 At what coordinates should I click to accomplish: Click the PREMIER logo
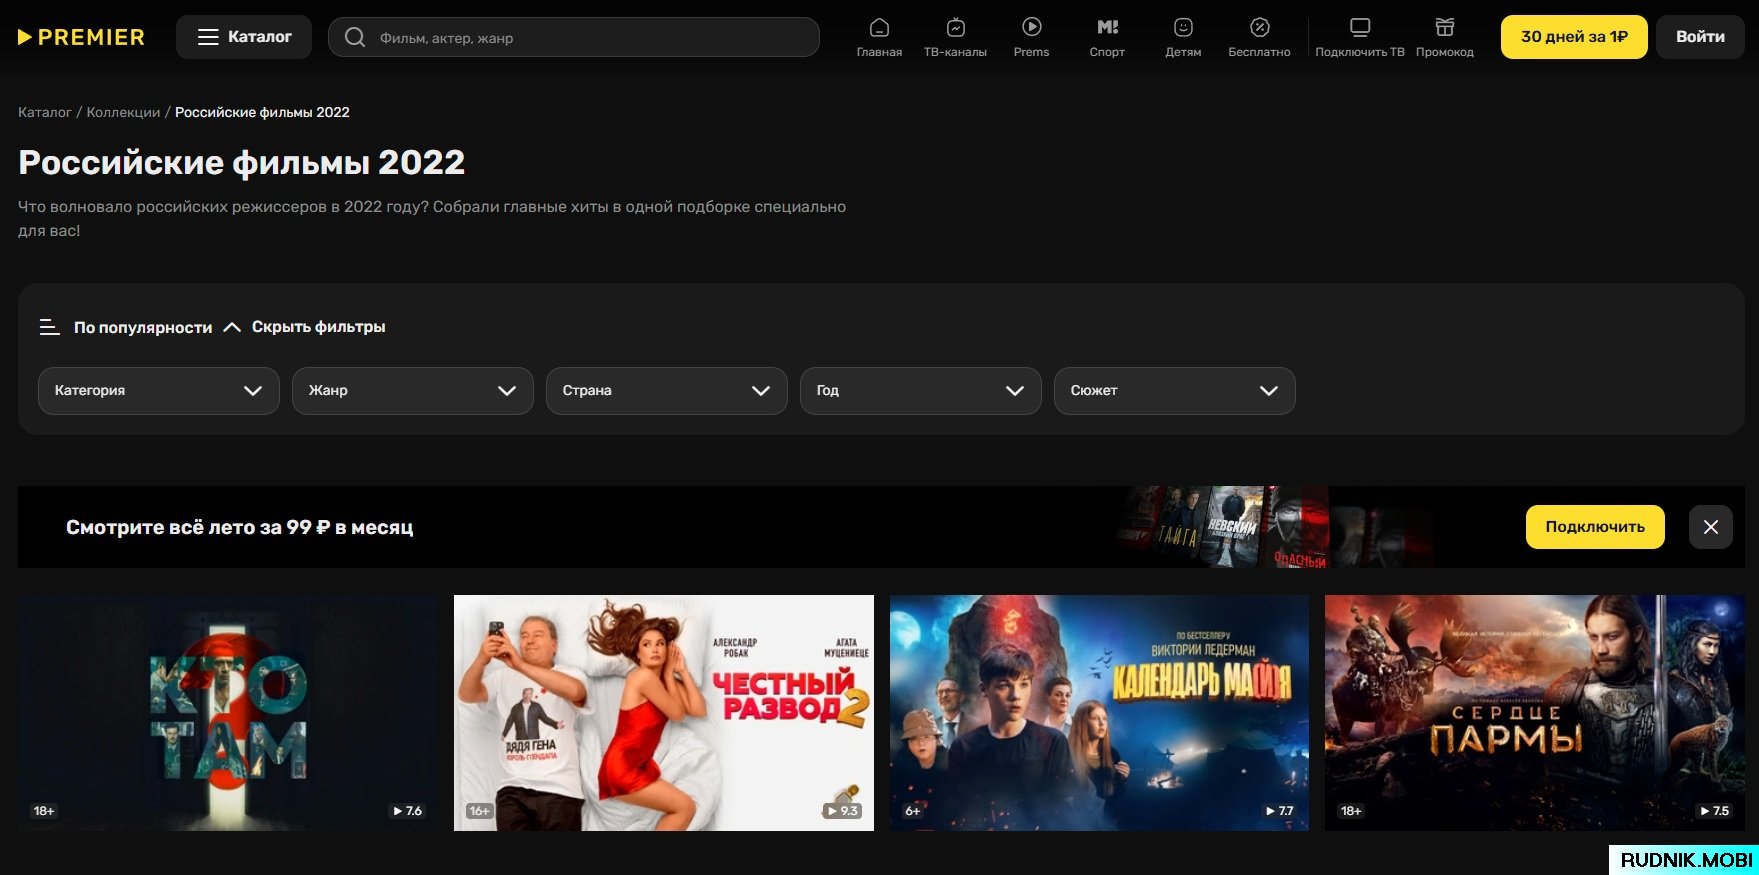81,37
